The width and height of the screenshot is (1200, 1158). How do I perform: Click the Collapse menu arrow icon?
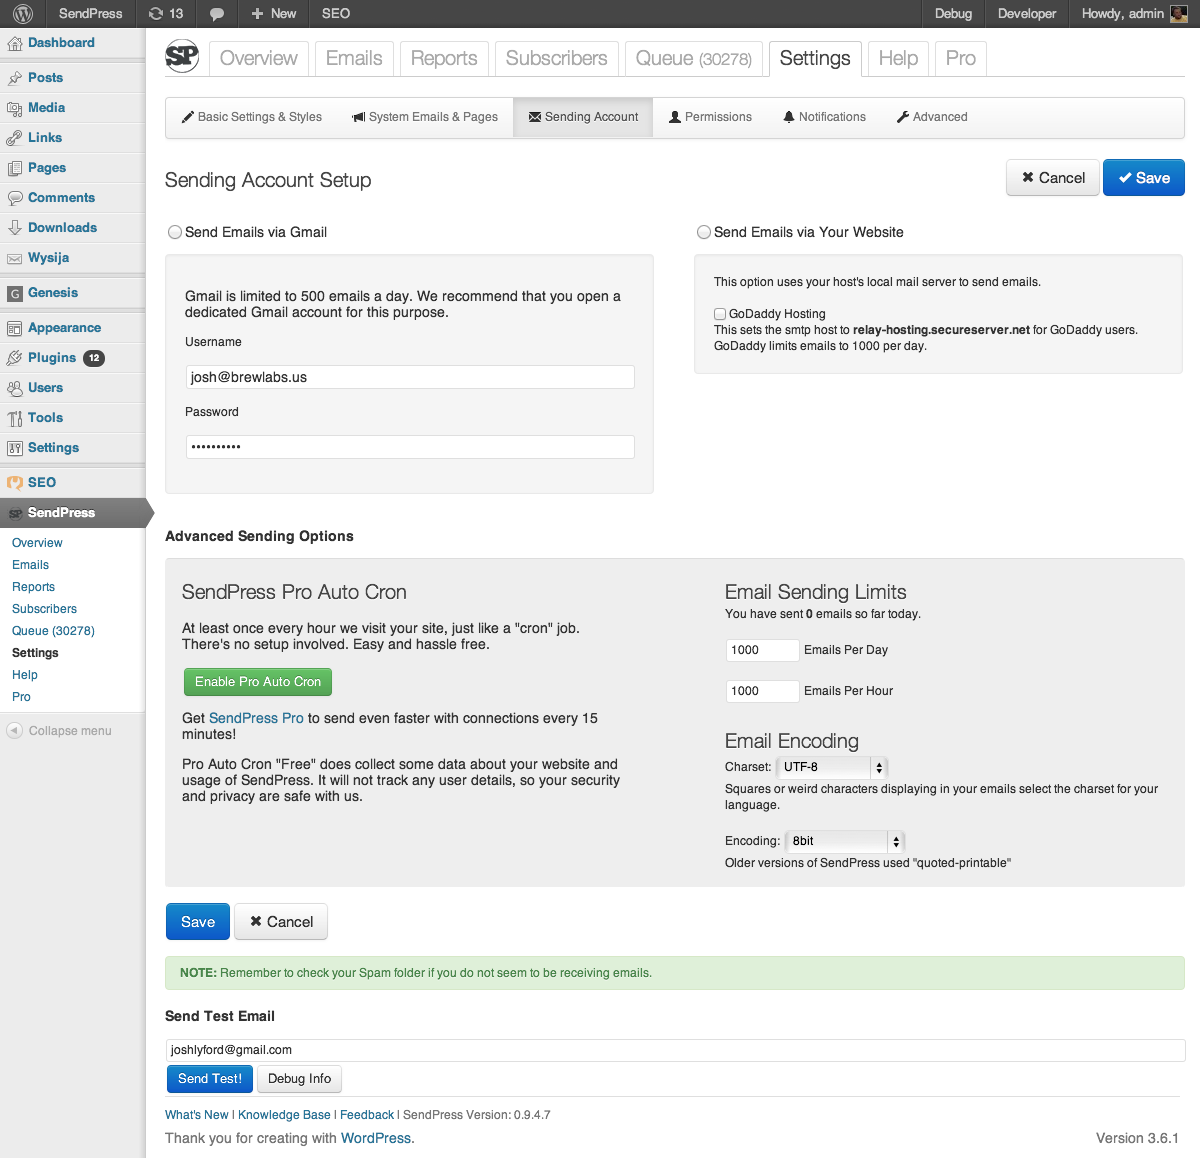[15, 731]
